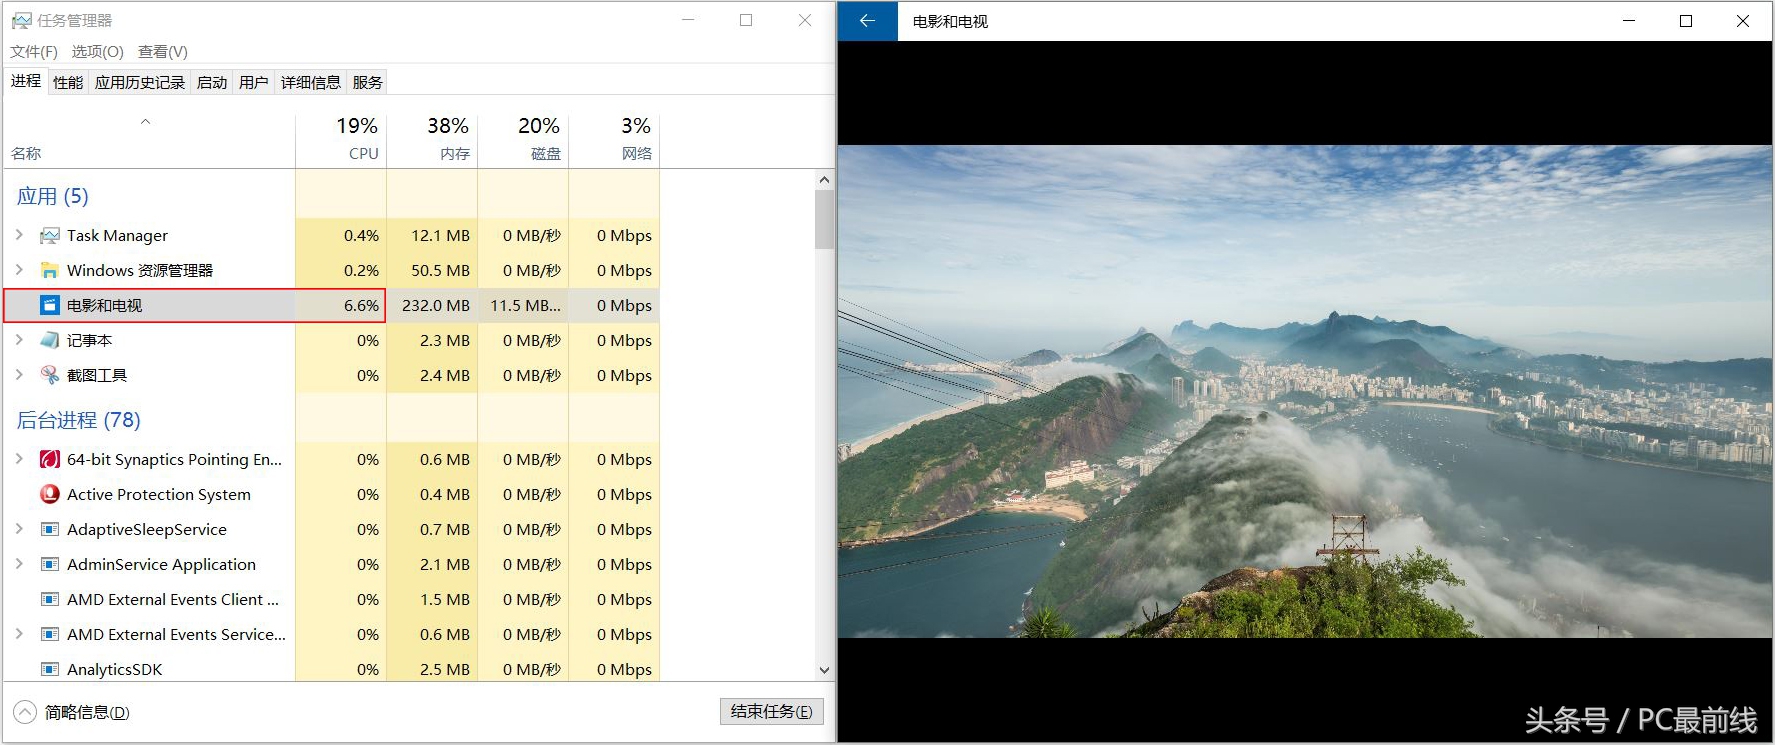Click the 232.0 MB memory value
Image resolution: width=1775 pixels, height=745 pixels.
click(436, 306)
